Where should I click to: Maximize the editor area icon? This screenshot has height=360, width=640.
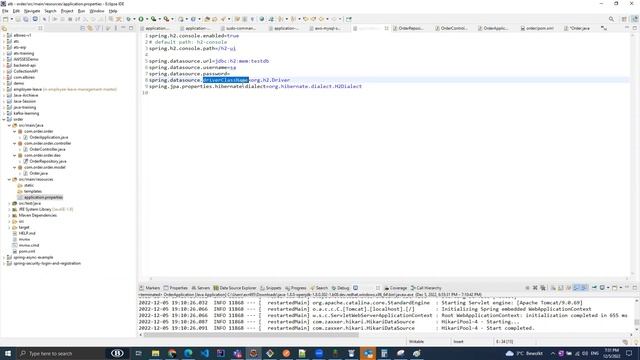[x=635, y=28]
